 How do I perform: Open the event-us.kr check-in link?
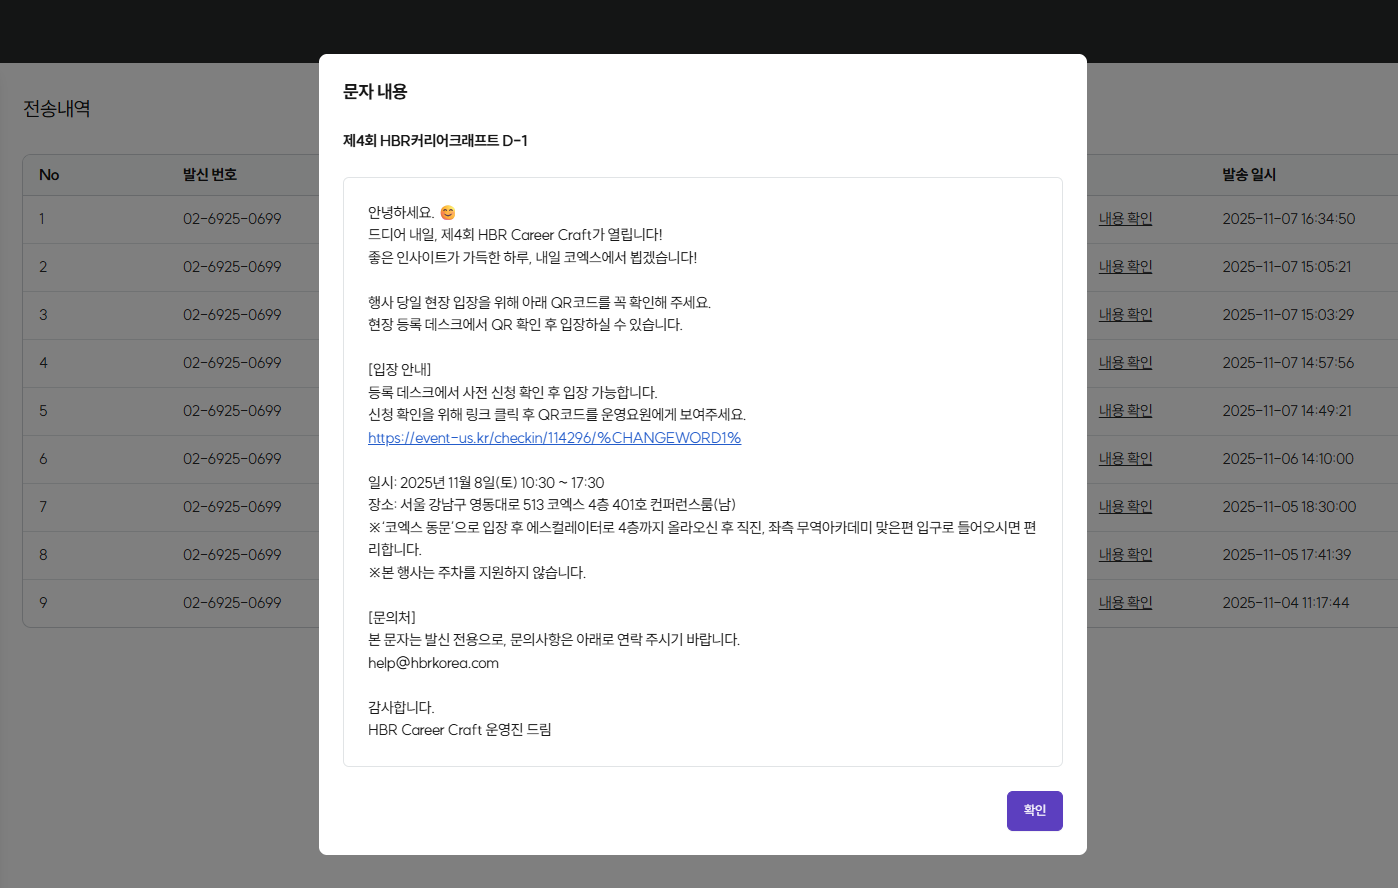[554, 438]
